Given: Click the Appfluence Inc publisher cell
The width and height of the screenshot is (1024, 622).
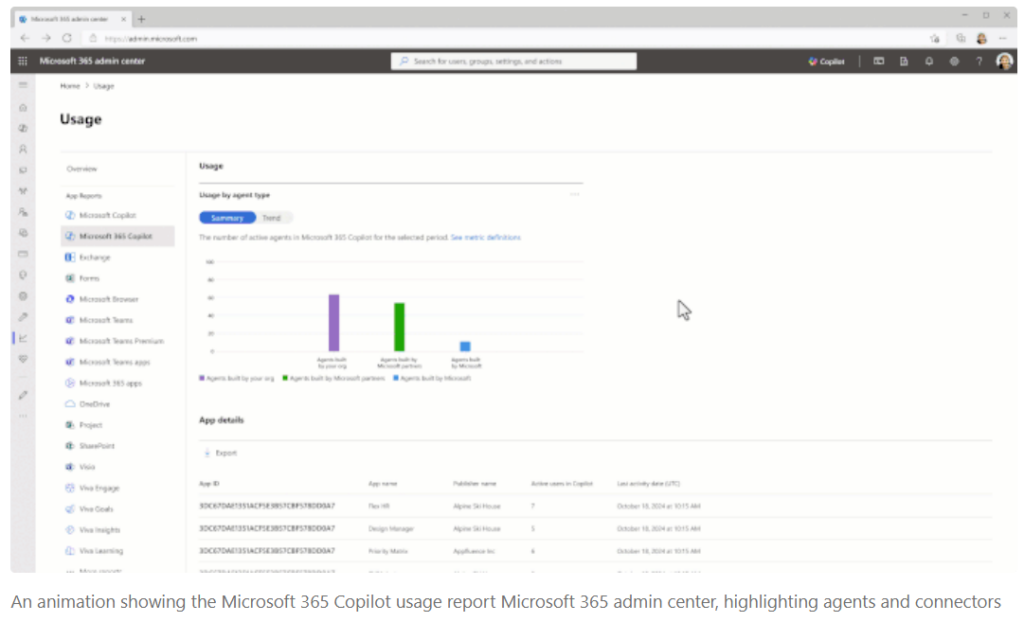Looking at the screenshot, I should coord(474,551).
